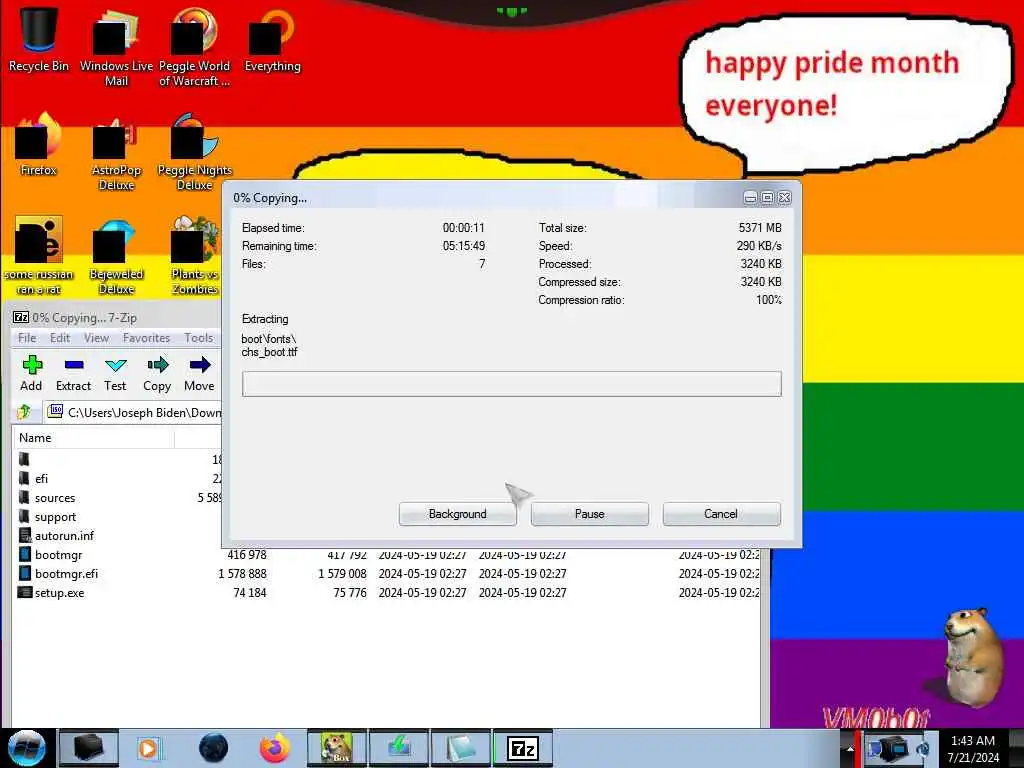Image resolution: width=1024 pixels, height=768 pixels.
Task: Click the 7-Zip address path field
Action: [134, 412]
